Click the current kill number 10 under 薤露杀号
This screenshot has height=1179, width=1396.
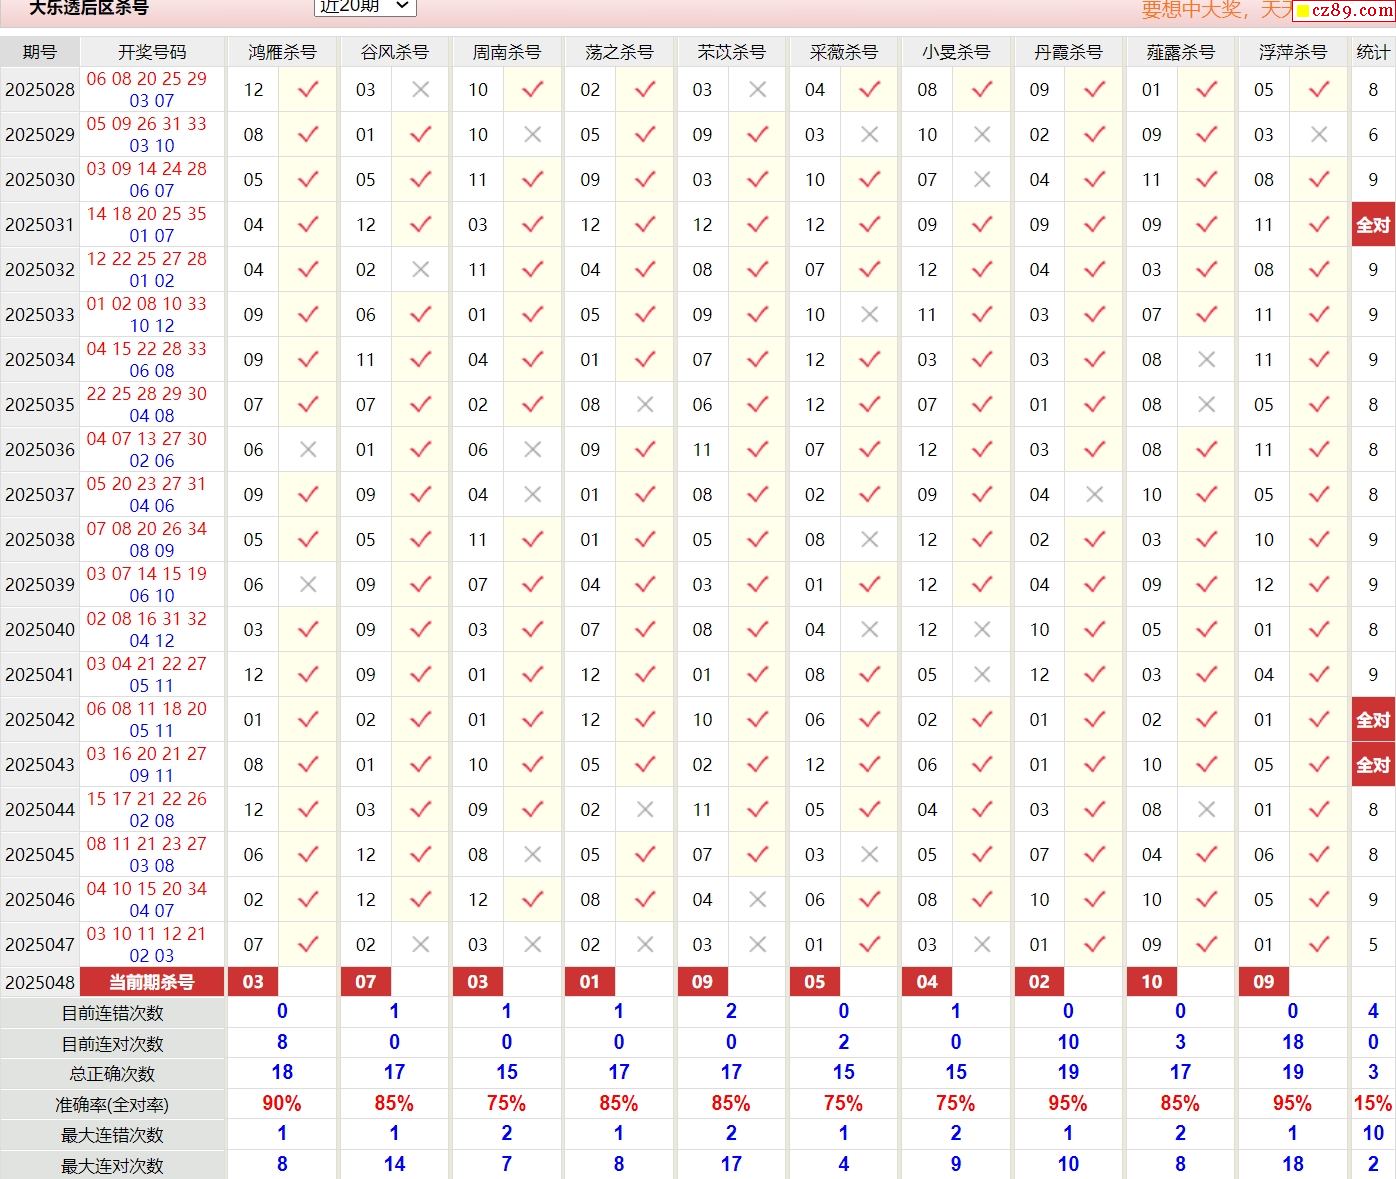[1151, 982]
